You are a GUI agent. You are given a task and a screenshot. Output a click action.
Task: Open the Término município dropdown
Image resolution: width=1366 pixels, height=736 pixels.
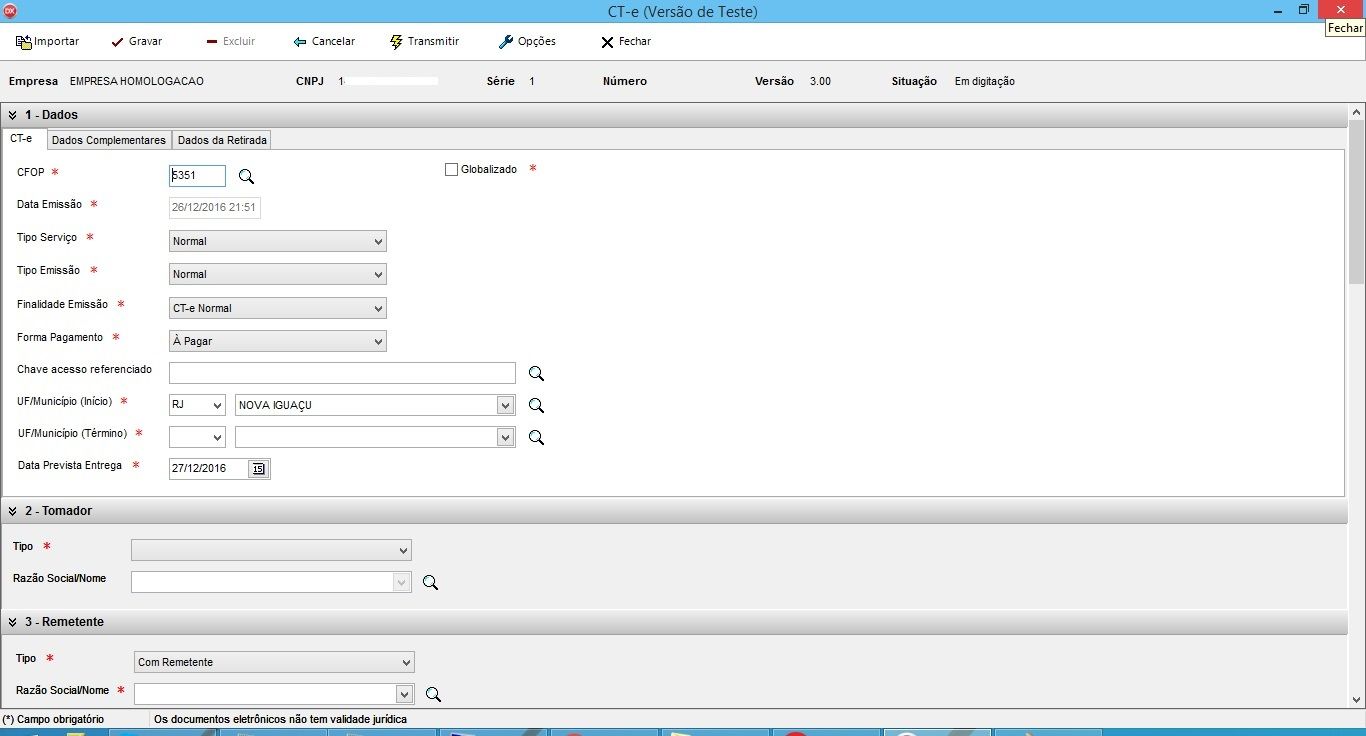click(375, 437)
